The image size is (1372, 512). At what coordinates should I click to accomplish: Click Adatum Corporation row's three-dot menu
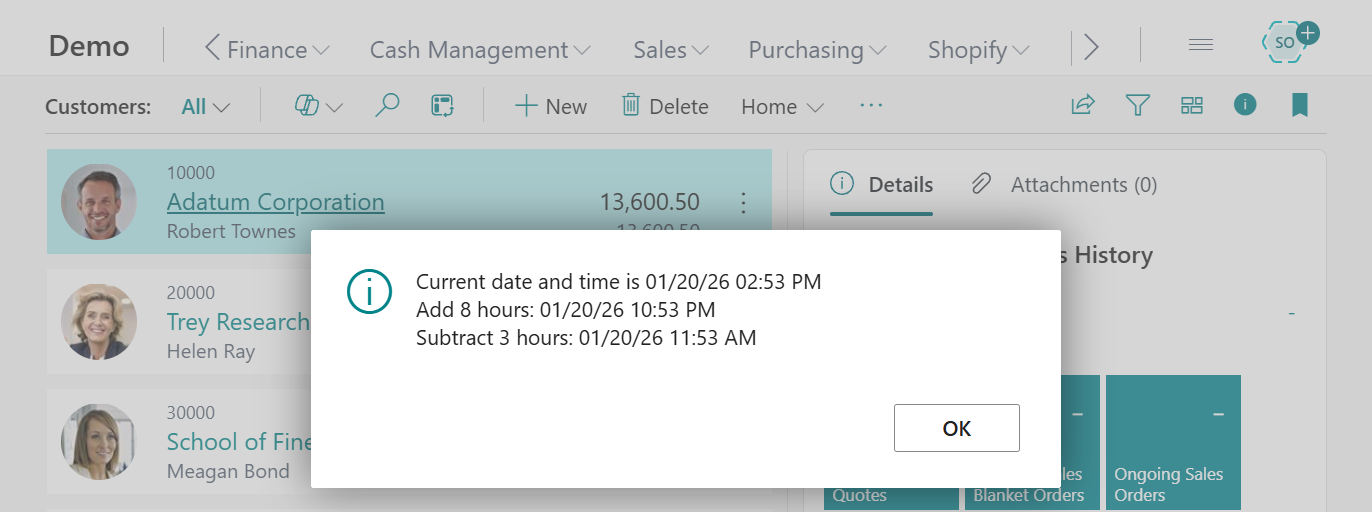pyautogui.click(x=743, y=203)
